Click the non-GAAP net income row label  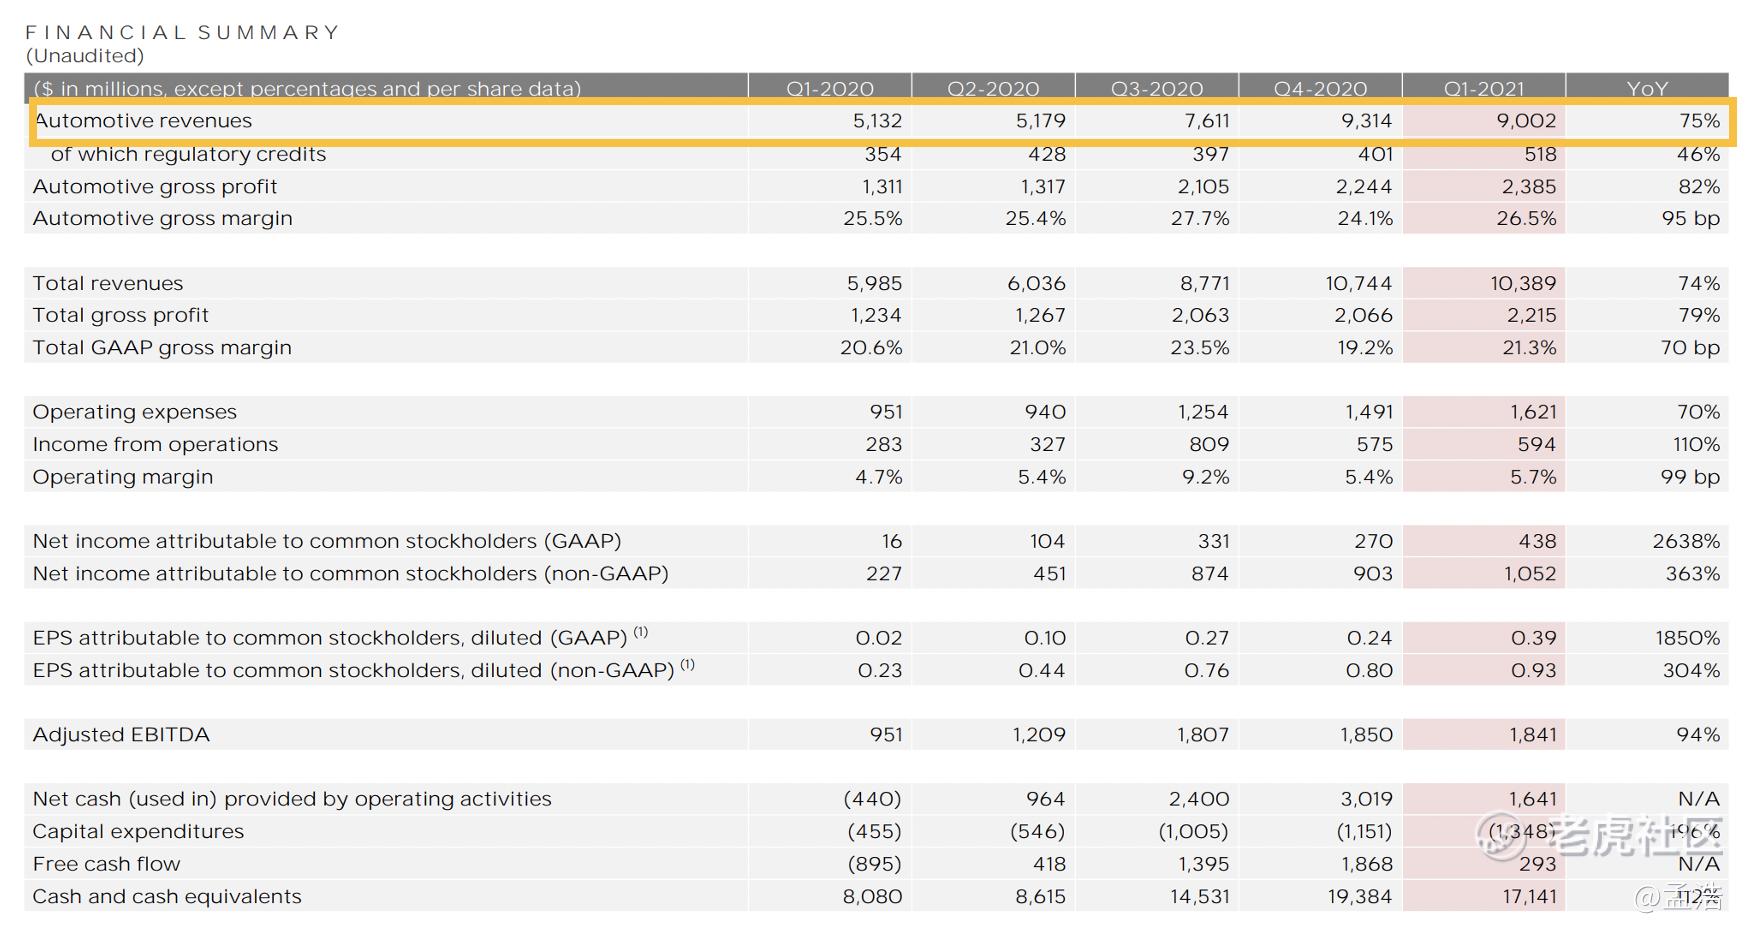(x=351, y=574)
